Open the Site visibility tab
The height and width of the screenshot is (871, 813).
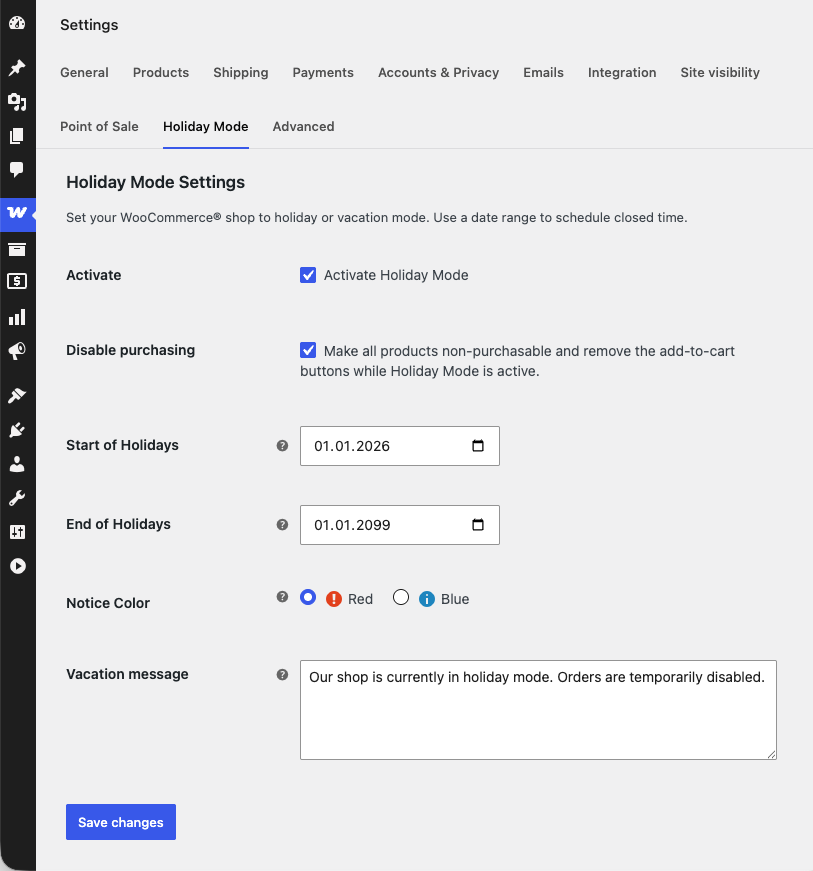click(x=720, y=72)
